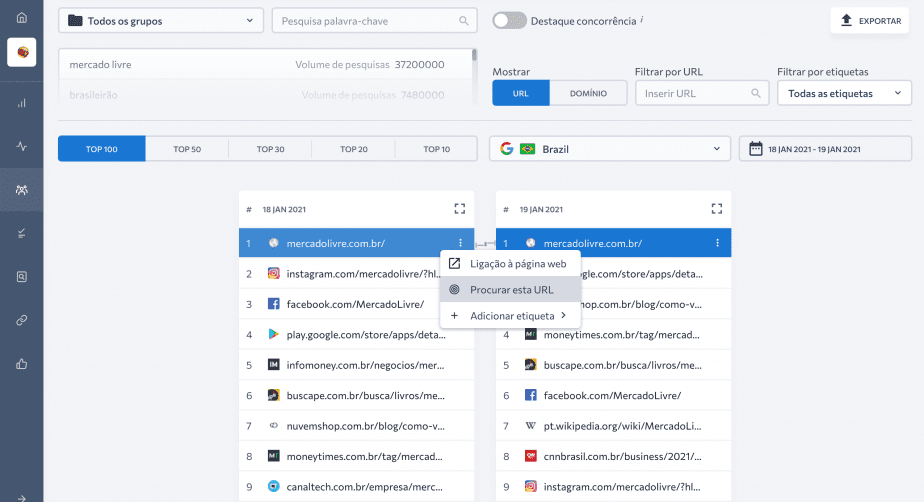The width and height of the screenshot is (924, 502).
Task: Focus the Inserir URL input field
Action: tap(702, 93)
